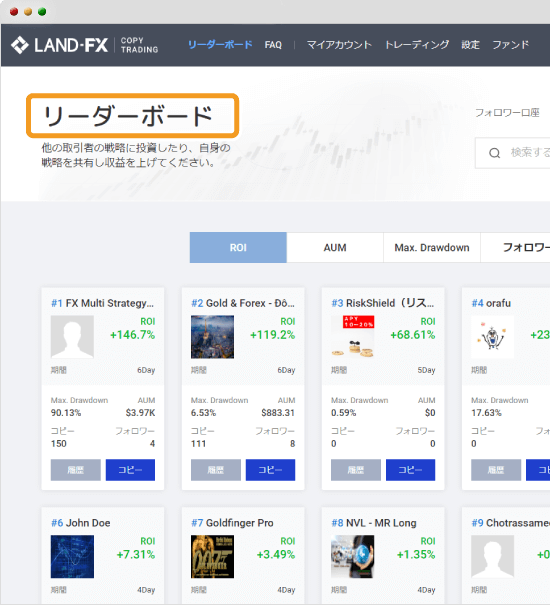Open the #7 Goldfinger Pro poster thumbnail

point(212,556)
